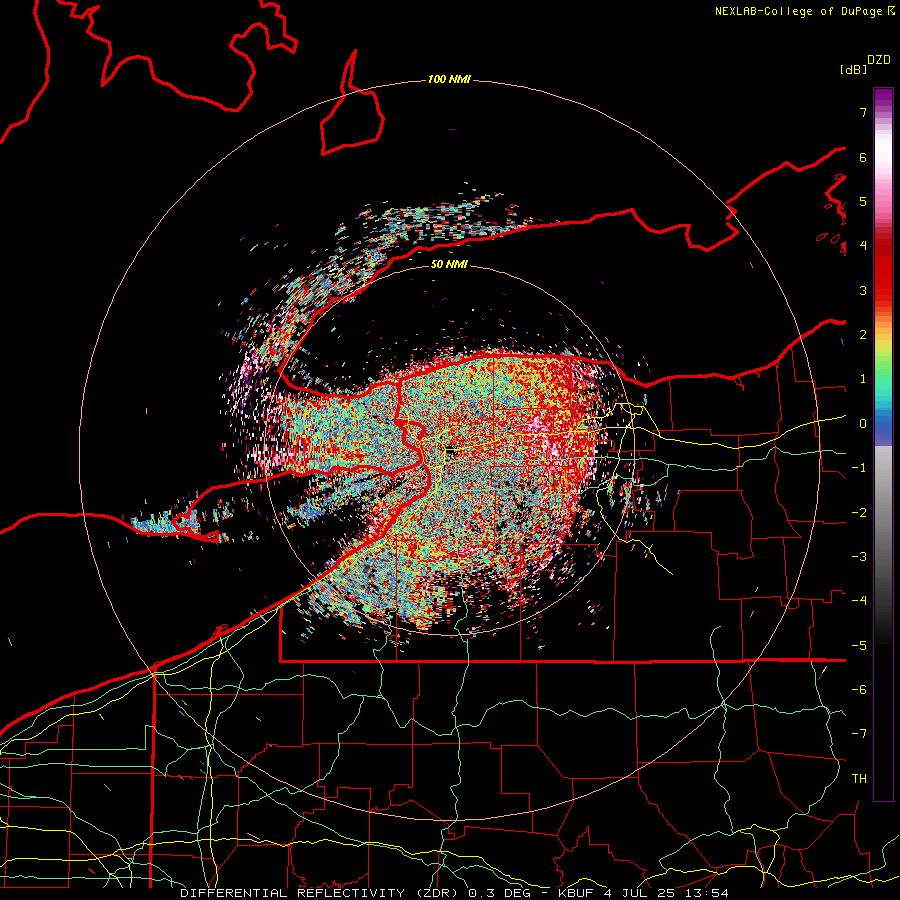The height and width of the screenshot is (900, 900).
Task: Click the 3 value on colorbar scale
Action: click(863, 290)
